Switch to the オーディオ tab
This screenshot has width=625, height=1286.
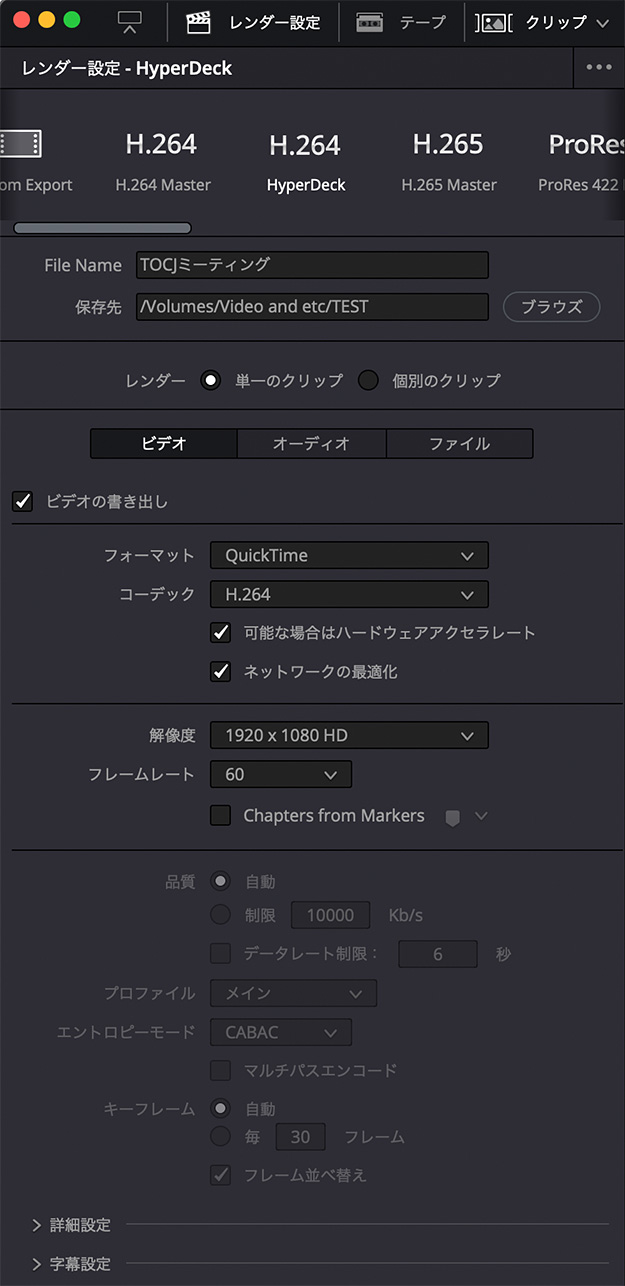point(311,444)
